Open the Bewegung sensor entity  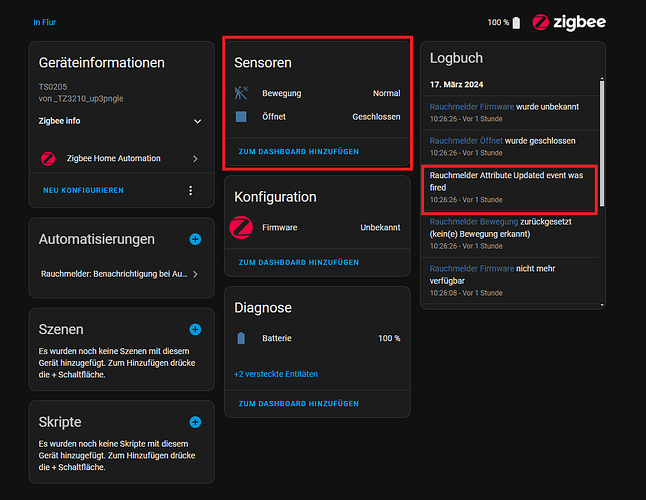tap(317, 93)
